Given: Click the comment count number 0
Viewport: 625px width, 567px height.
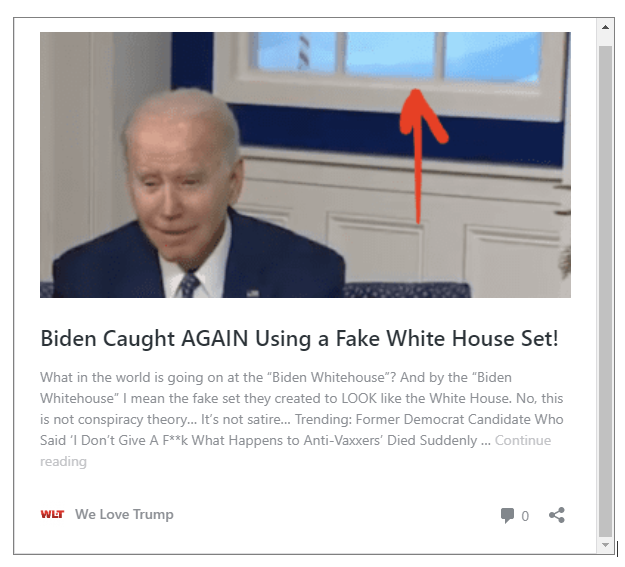Looking at the screenshot, I should [525, 516].
